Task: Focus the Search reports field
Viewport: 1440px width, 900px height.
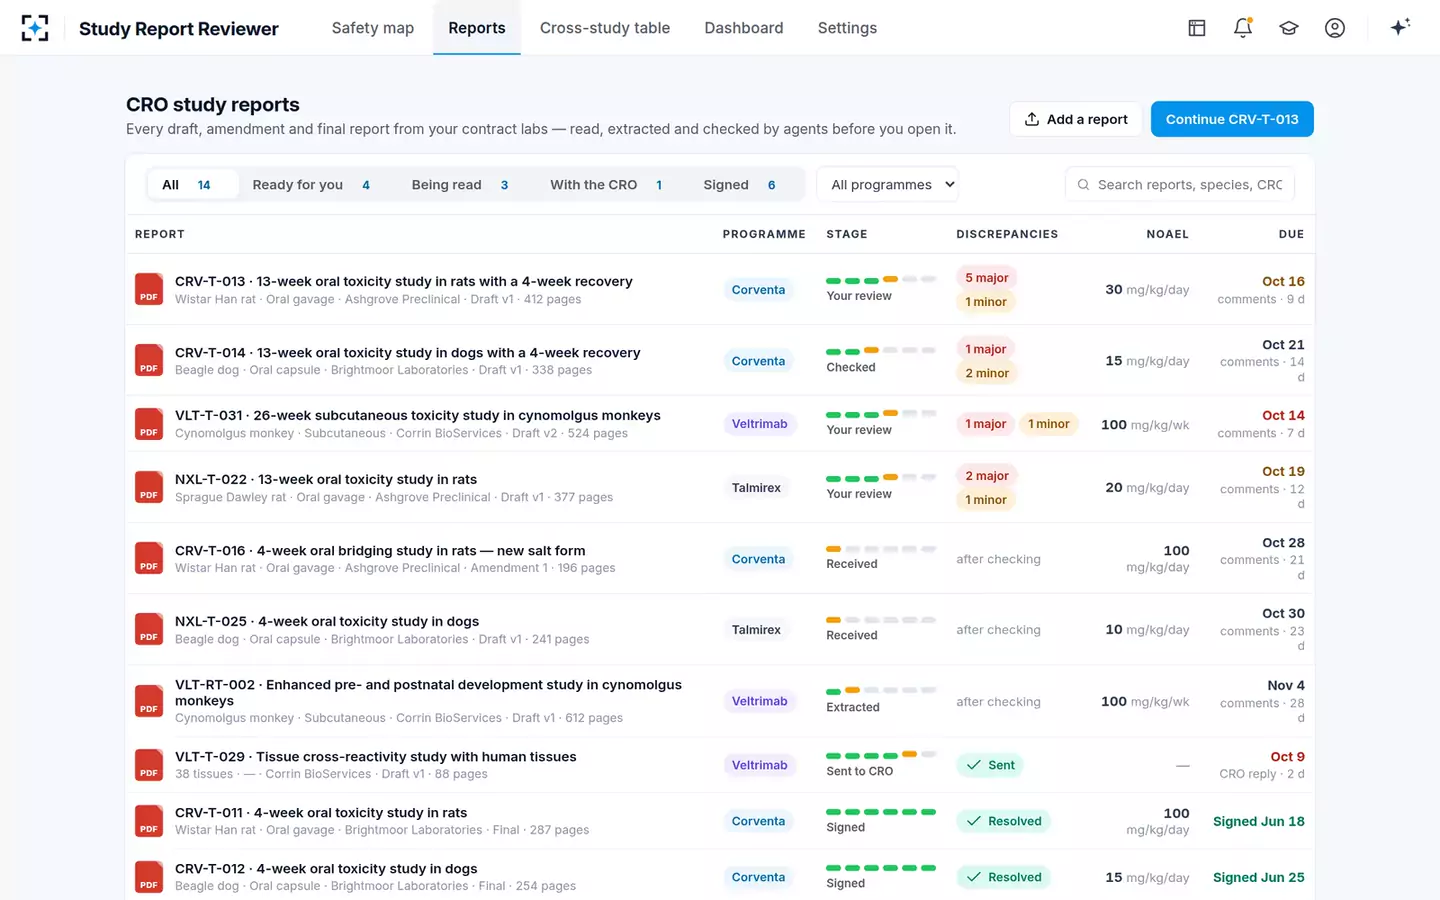Action: click(1181, 185)
